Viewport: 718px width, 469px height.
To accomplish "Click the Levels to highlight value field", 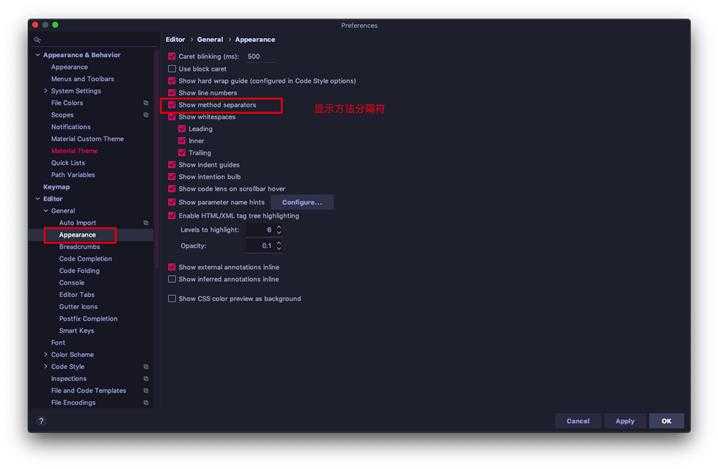I will point(260,229).
